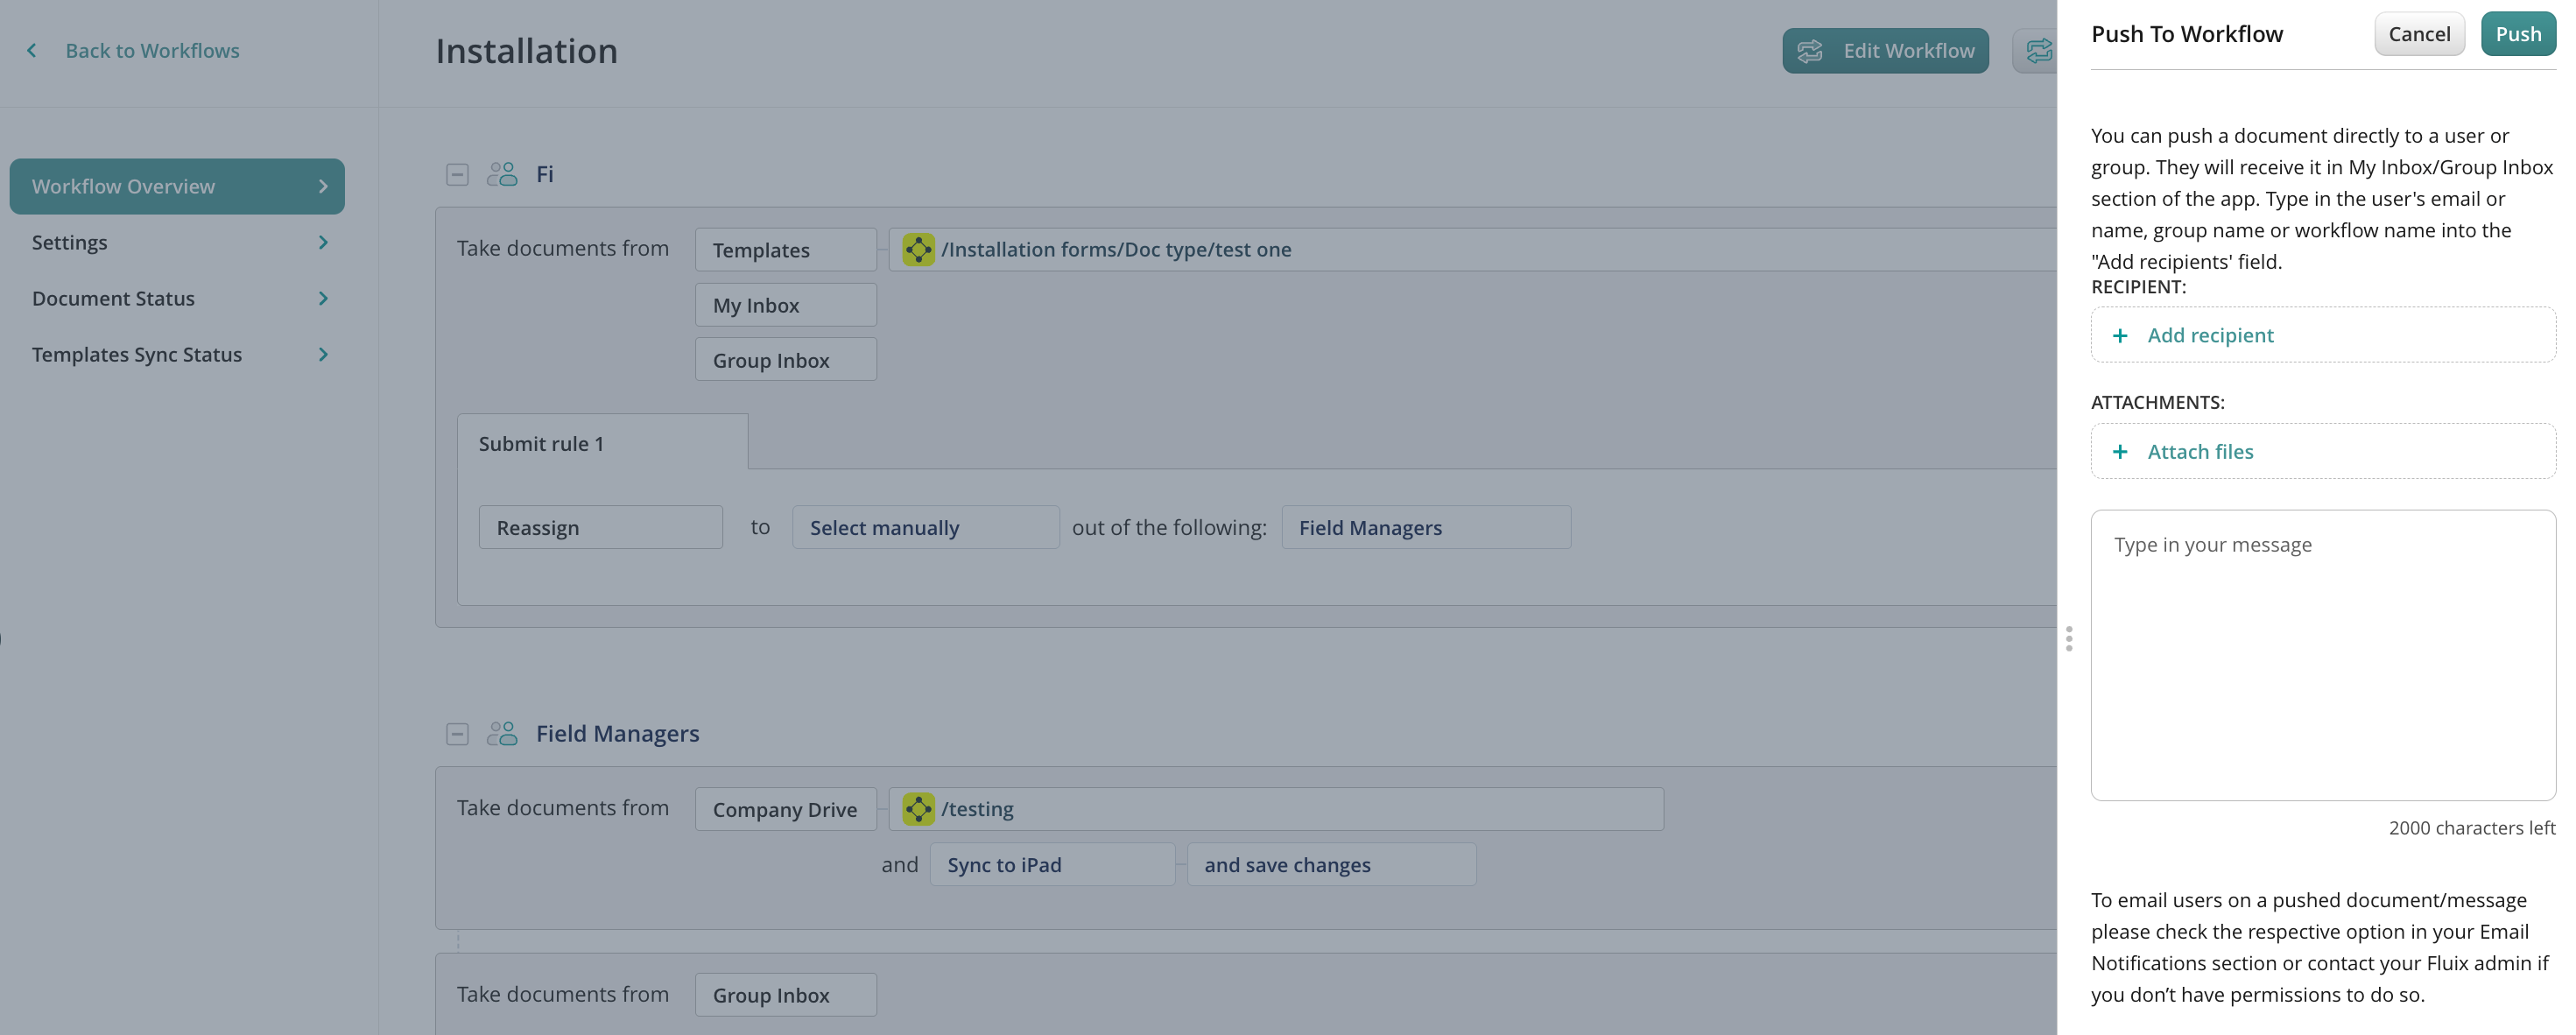Collapse the Field Managers section
The width and height of the screenshot is (2576, 1035).
click(457, 734)
